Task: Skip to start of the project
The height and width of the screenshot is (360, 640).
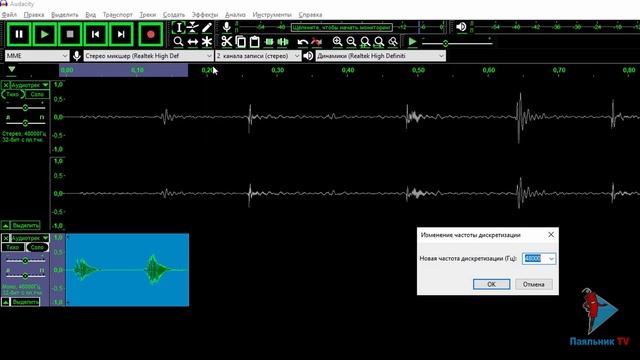Action: point(96,34)
